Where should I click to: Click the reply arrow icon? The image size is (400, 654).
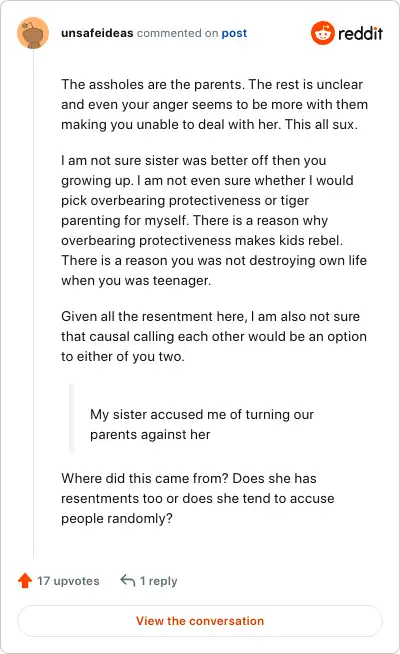[x=128, y=580]
